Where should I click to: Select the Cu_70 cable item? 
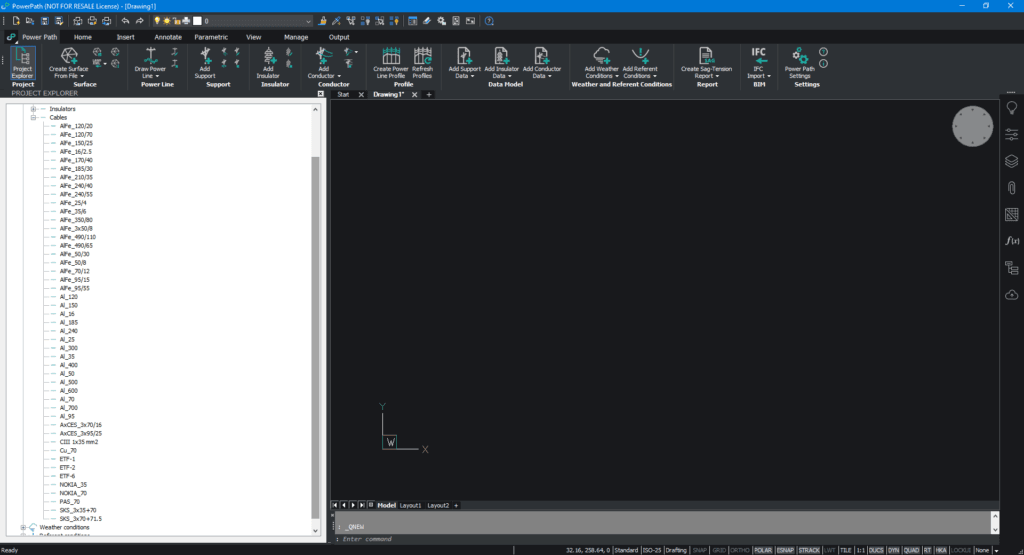[68, 451]
